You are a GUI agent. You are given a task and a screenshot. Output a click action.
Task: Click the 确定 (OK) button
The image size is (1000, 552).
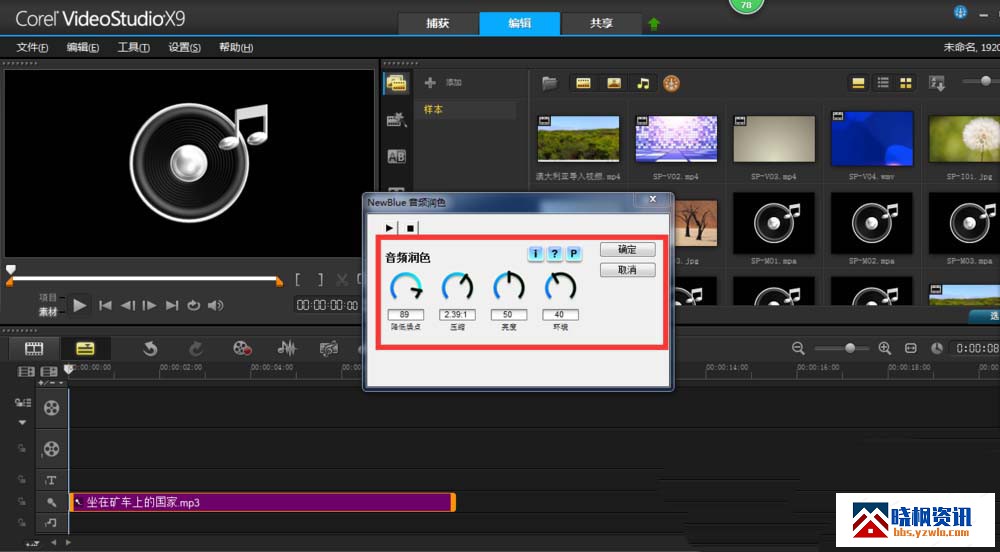coord(628,250)
